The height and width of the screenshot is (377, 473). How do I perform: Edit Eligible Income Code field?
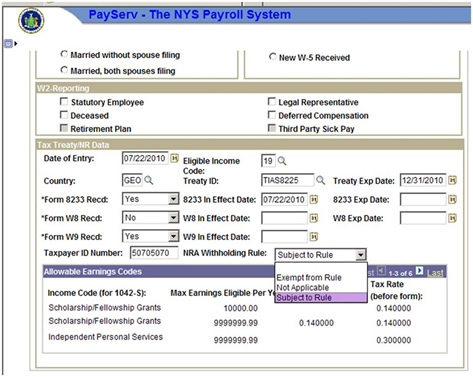click(x=268, y=161)
